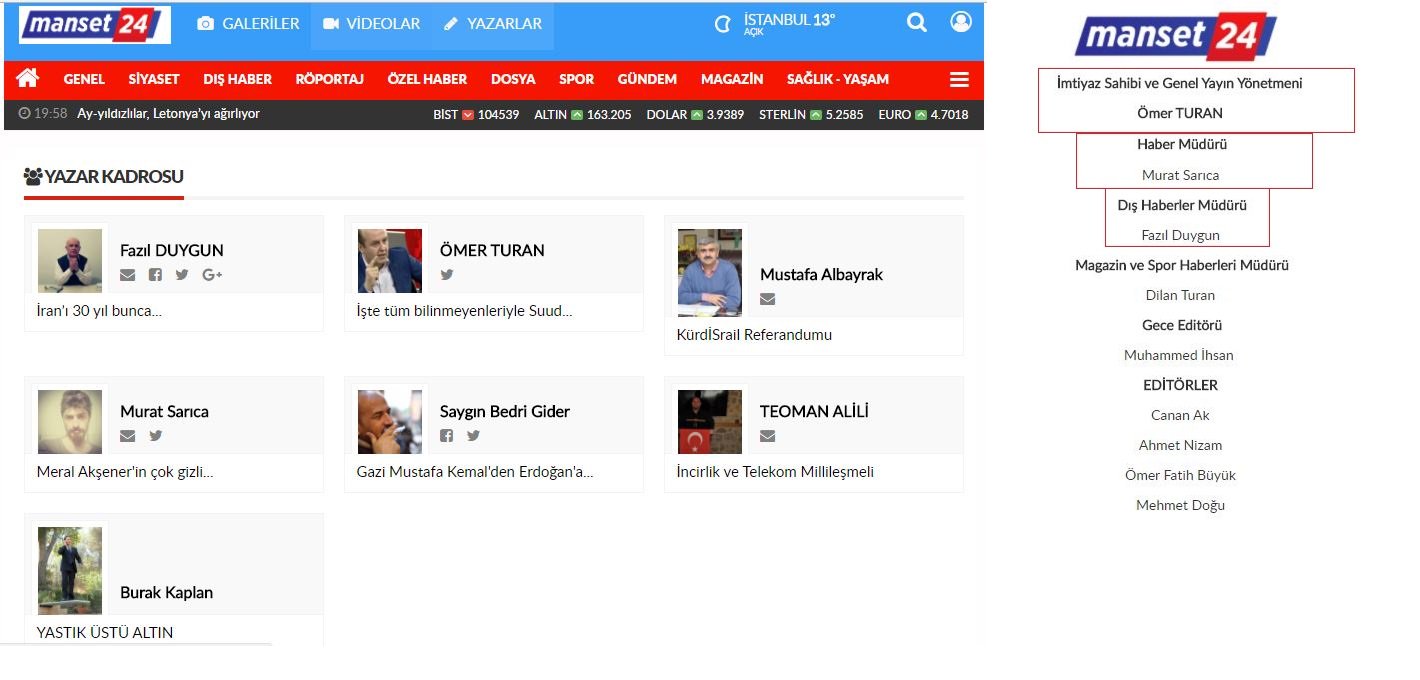Click Fazıl Duygun's Google Plus icon
The width and height of the screenshot is (1420, 680).
[x=211, y=275]
